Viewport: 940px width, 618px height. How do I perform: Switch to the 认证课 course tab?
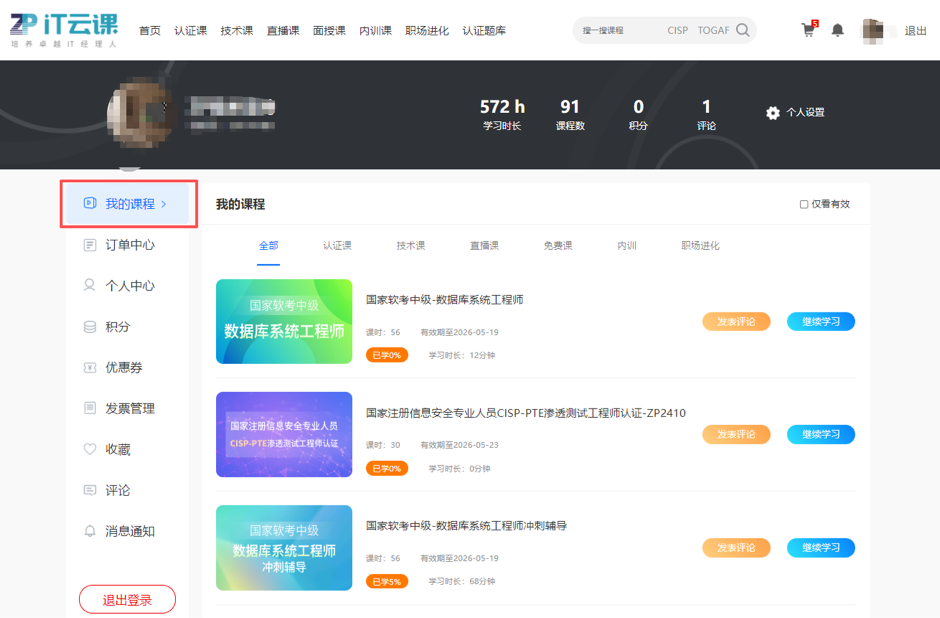(337, 246)
